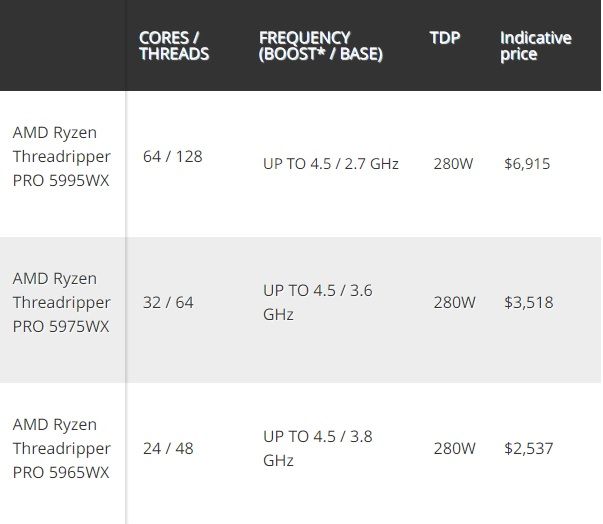Click the TDP column header

(x=445, y=38)
